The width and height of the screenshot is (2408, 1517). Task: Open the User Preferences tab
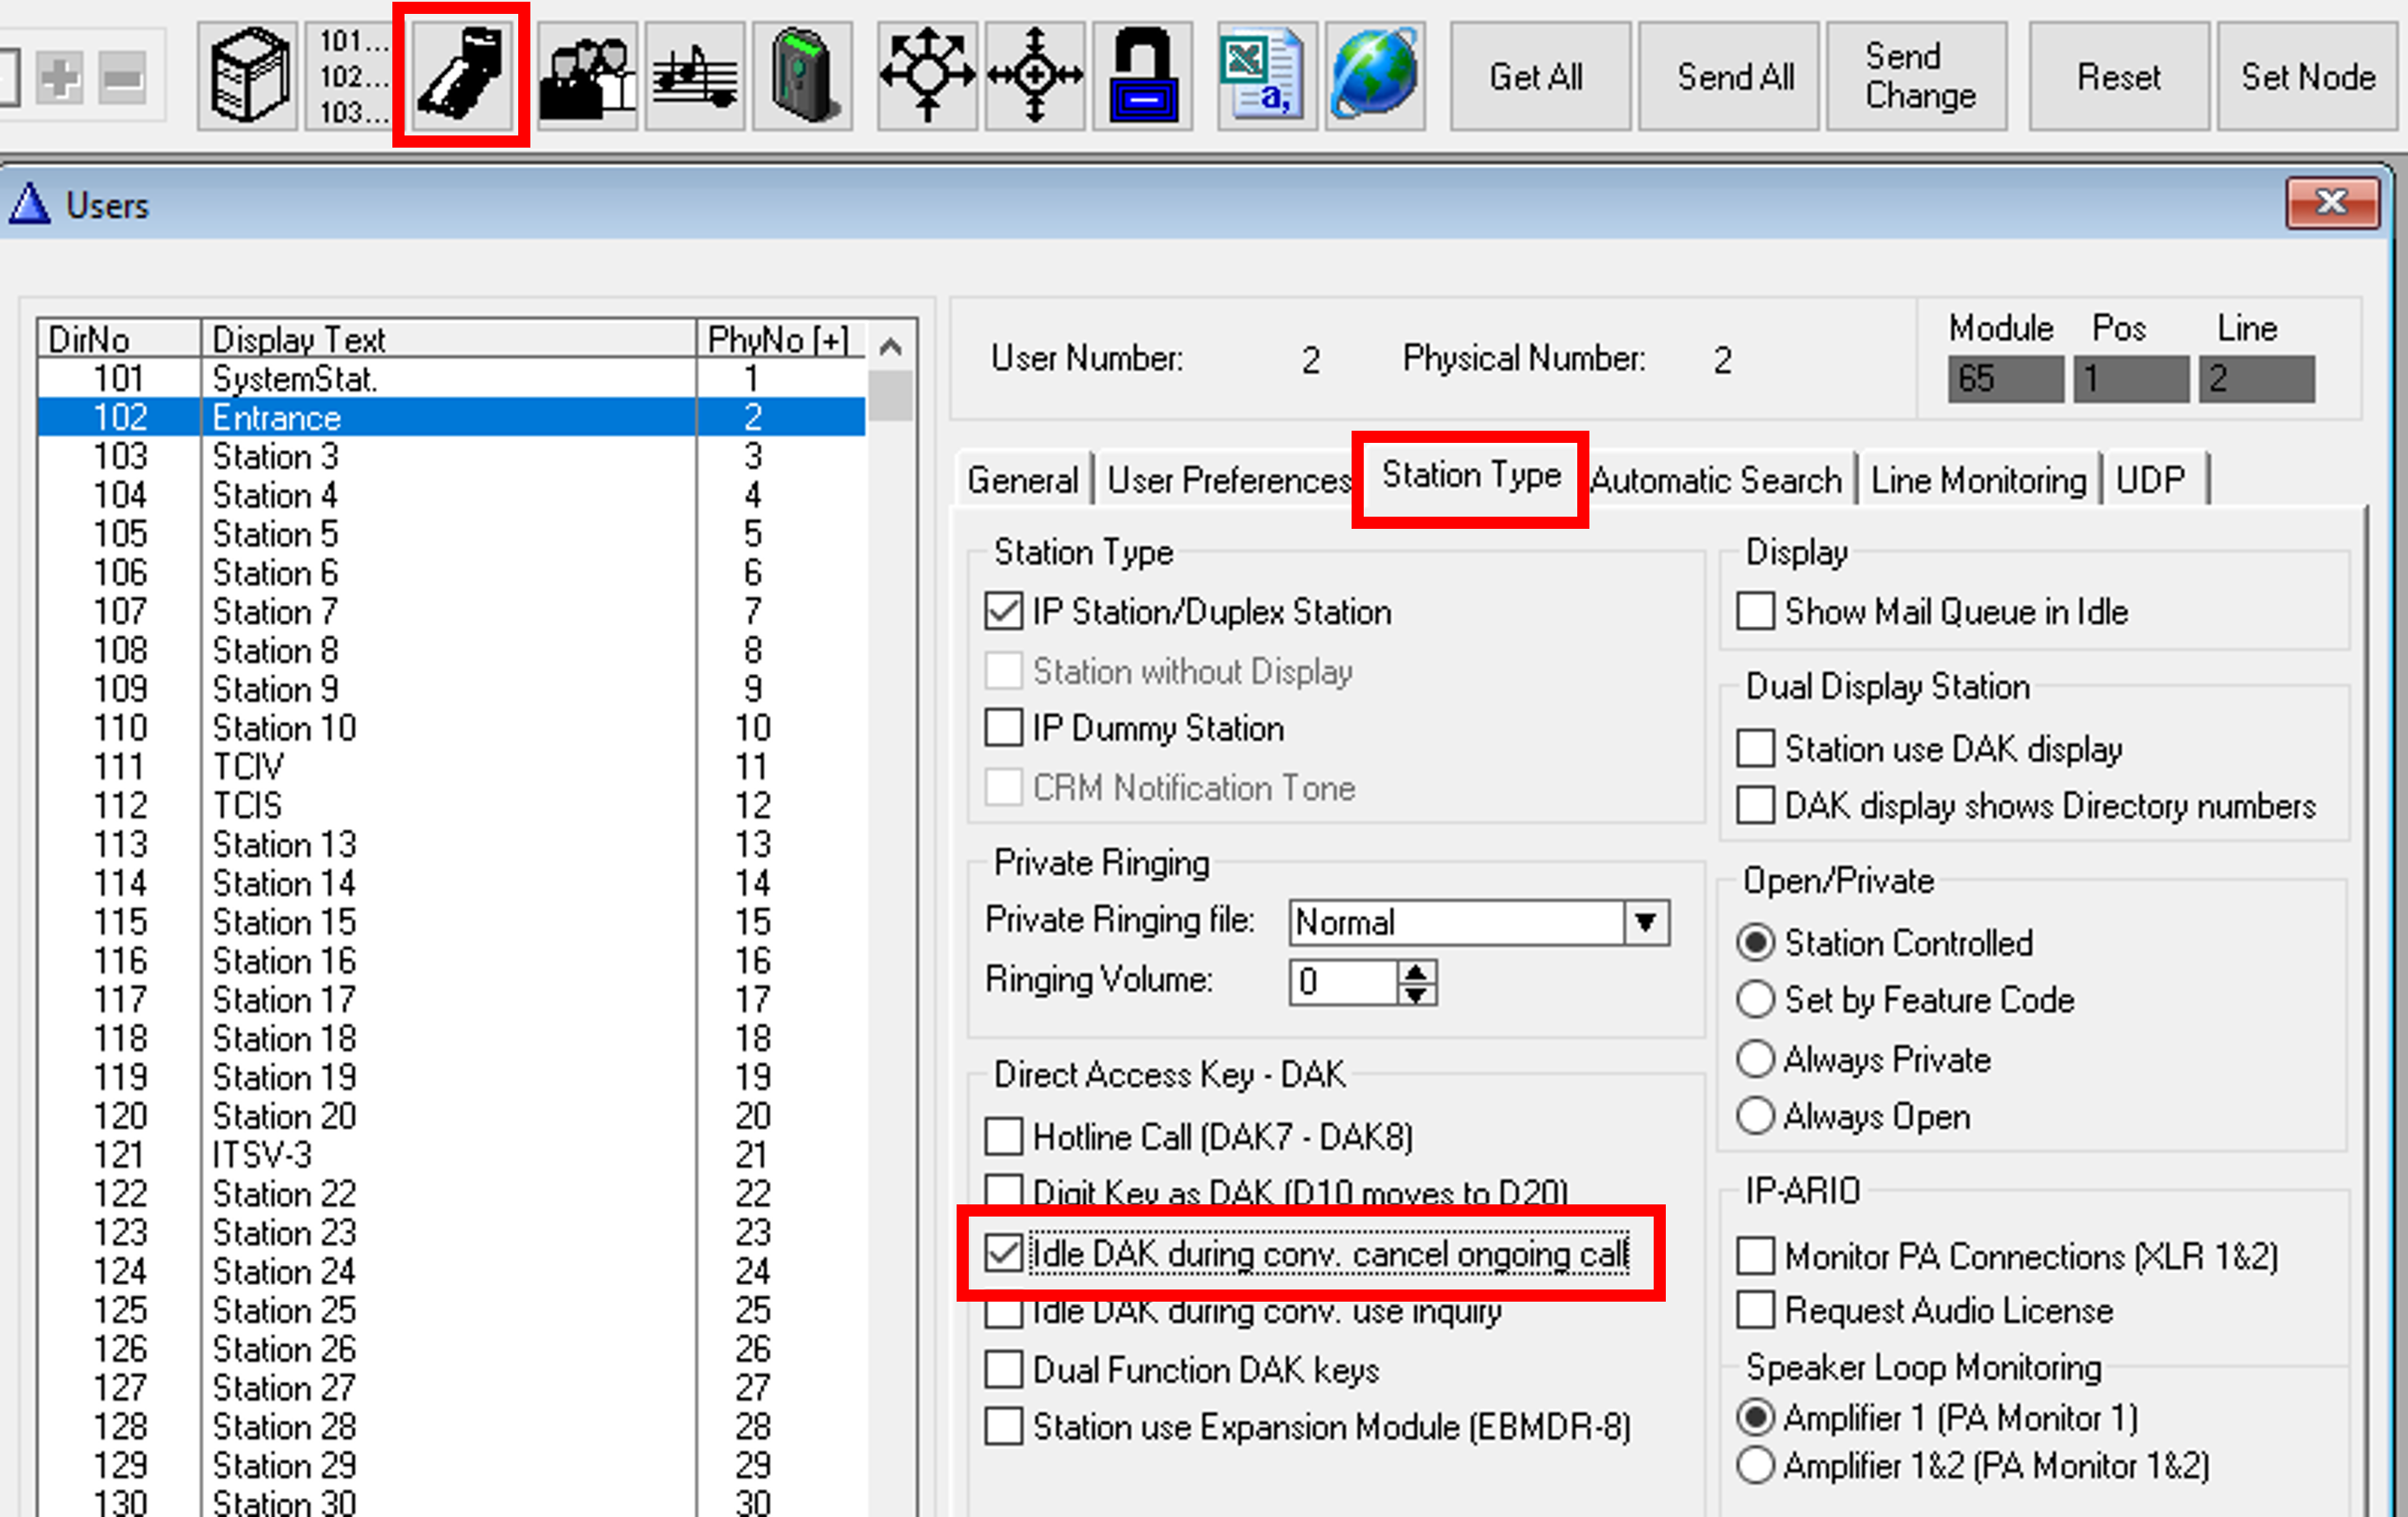(x=1229, y=481)
